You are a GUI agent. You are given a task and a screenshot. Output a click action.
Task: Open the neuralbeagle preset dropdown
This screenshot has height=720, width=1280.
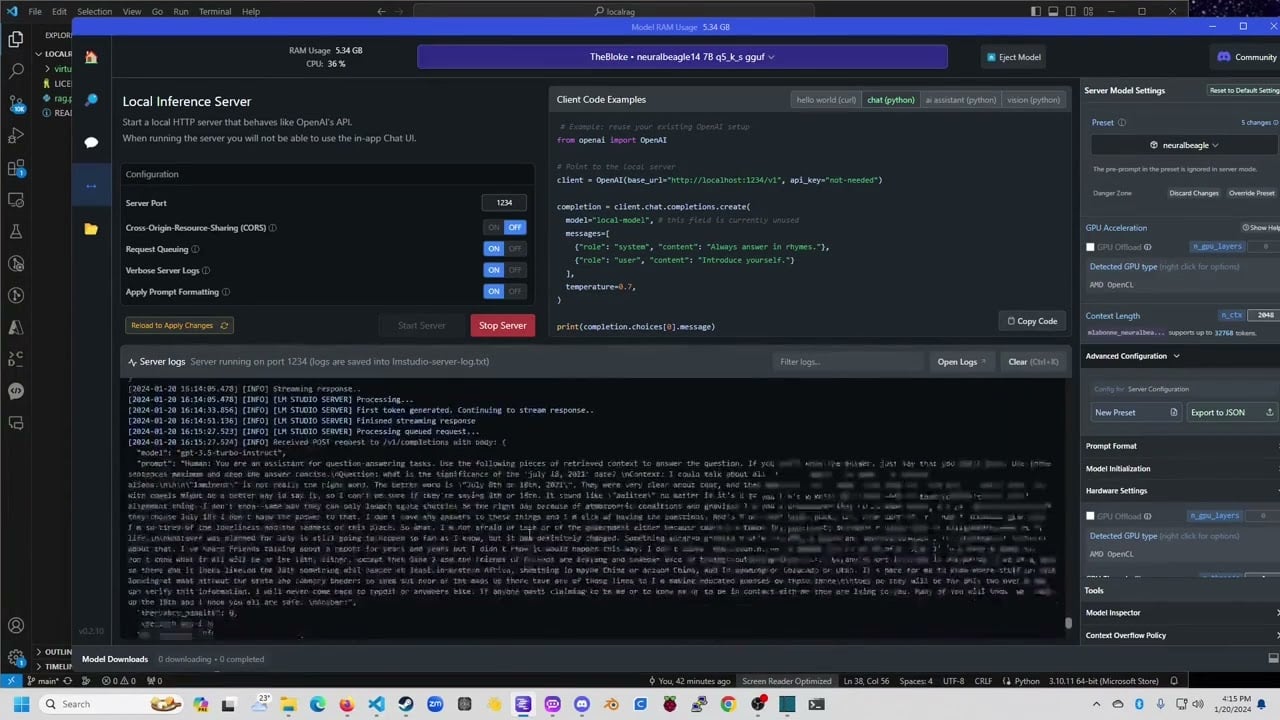[1183, 145]
